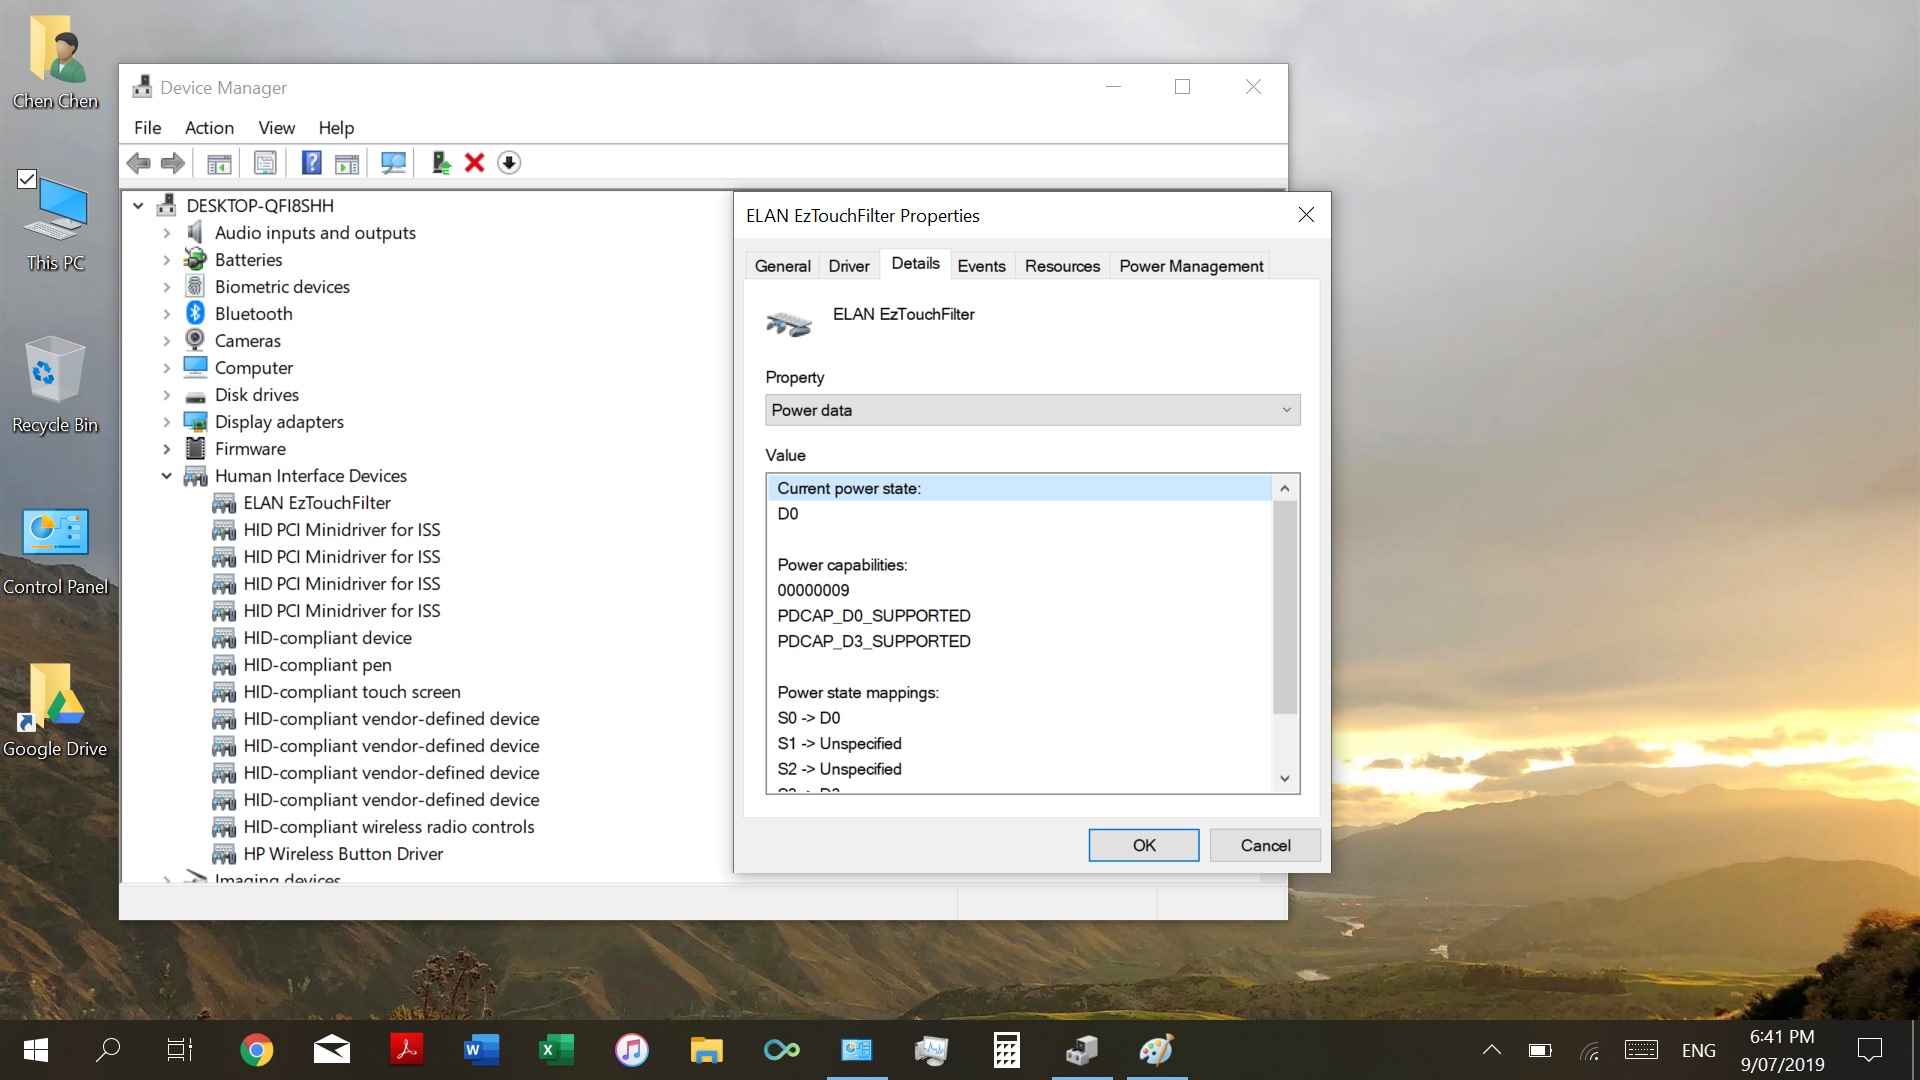Click red X Uninstall device icon
This screenshot has width=1920, height=1080.
click(475, 163)
